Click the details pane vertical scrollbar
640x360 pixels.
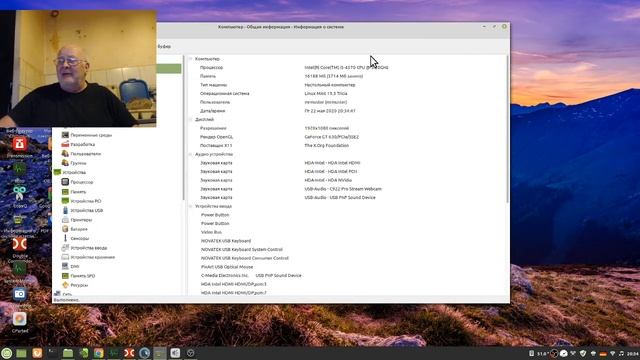(507, 129)
